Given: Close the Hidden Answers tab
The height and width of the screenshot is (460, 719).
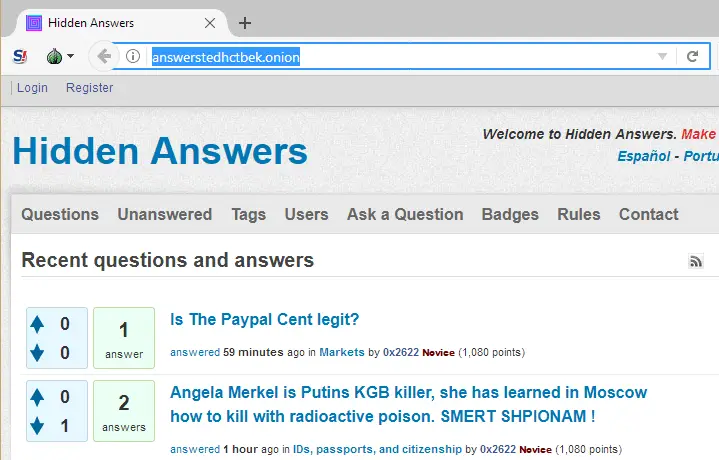Looking at the screenshot, I should [209, 23].
